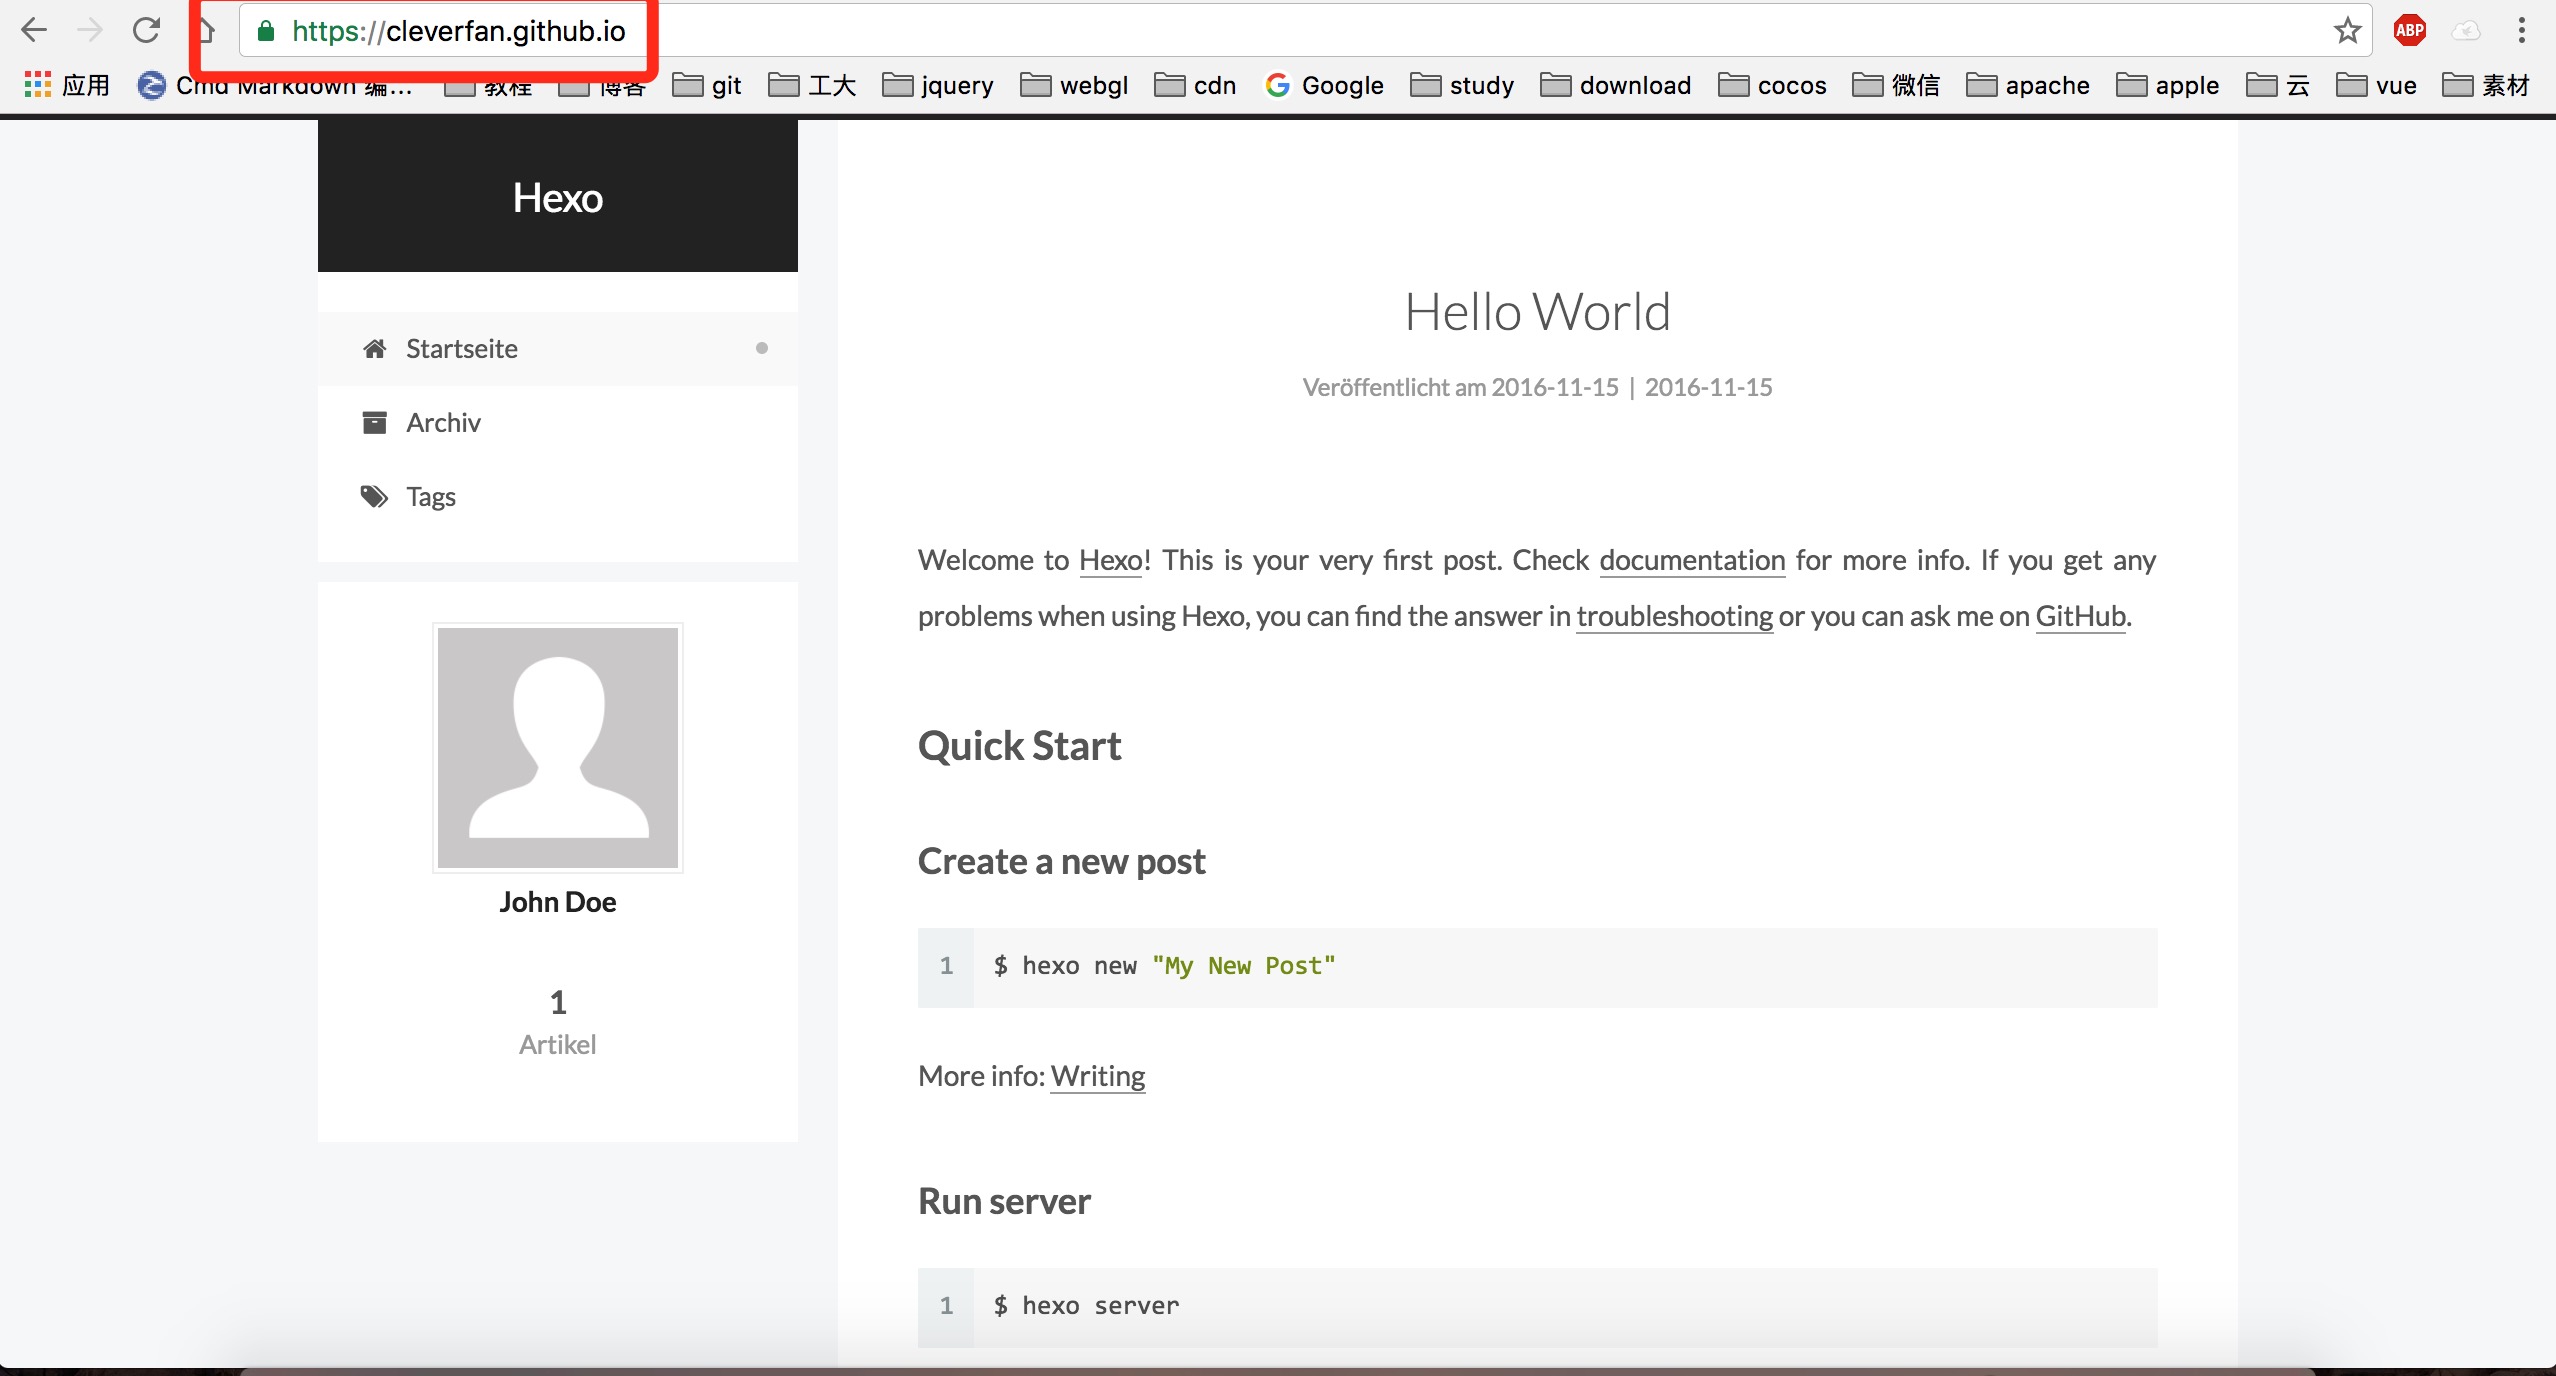Image resolution: width=2556 pixels, height=1376 pixels.
Task: Reload the page with the refresh icon
Action: pos(147,30)
